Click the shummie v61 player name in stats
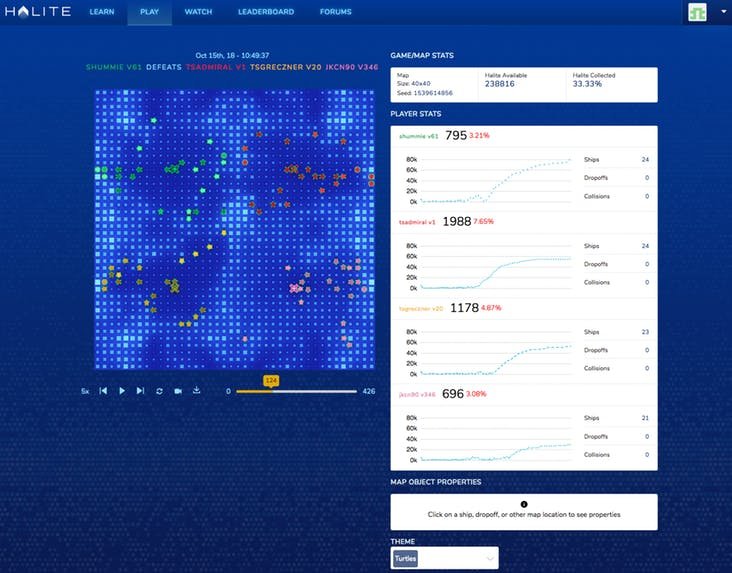 coord(418,136)
